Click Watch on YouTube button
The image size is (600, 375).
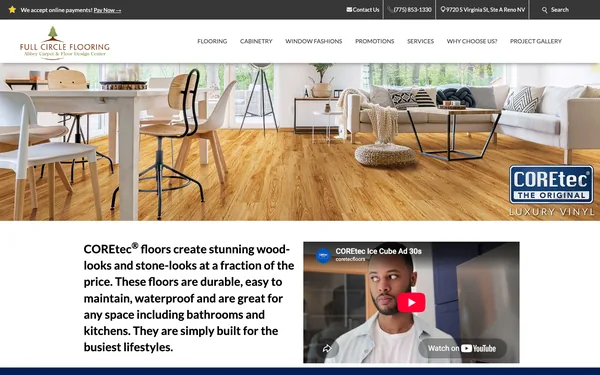(x=462, y=348)
